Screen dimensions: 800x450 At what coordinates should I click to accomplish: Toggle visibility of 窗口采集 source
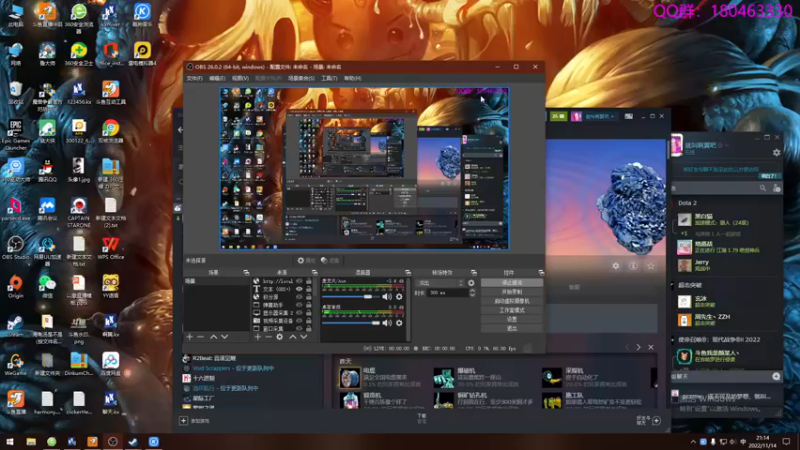[x=299, y=328]
